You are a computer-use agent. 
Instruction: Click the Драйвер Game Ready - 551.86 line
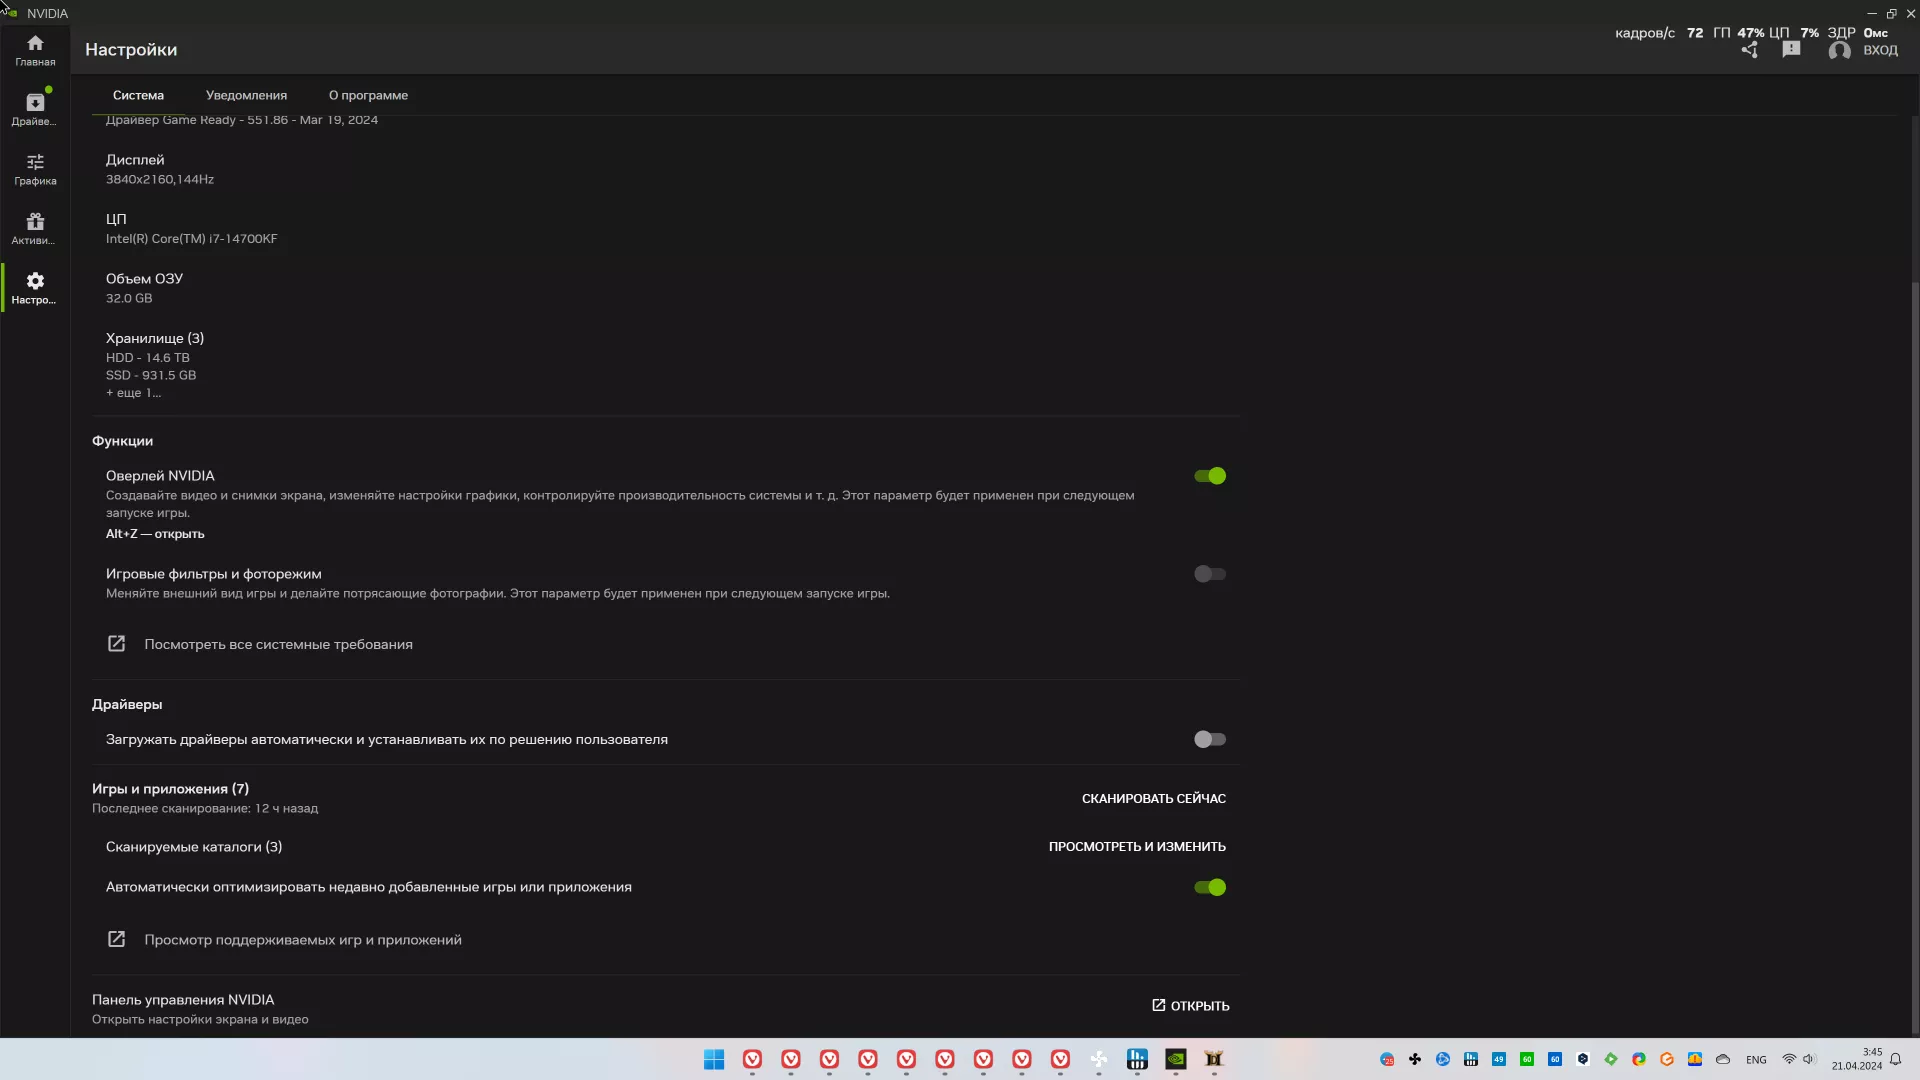point(242,120)
